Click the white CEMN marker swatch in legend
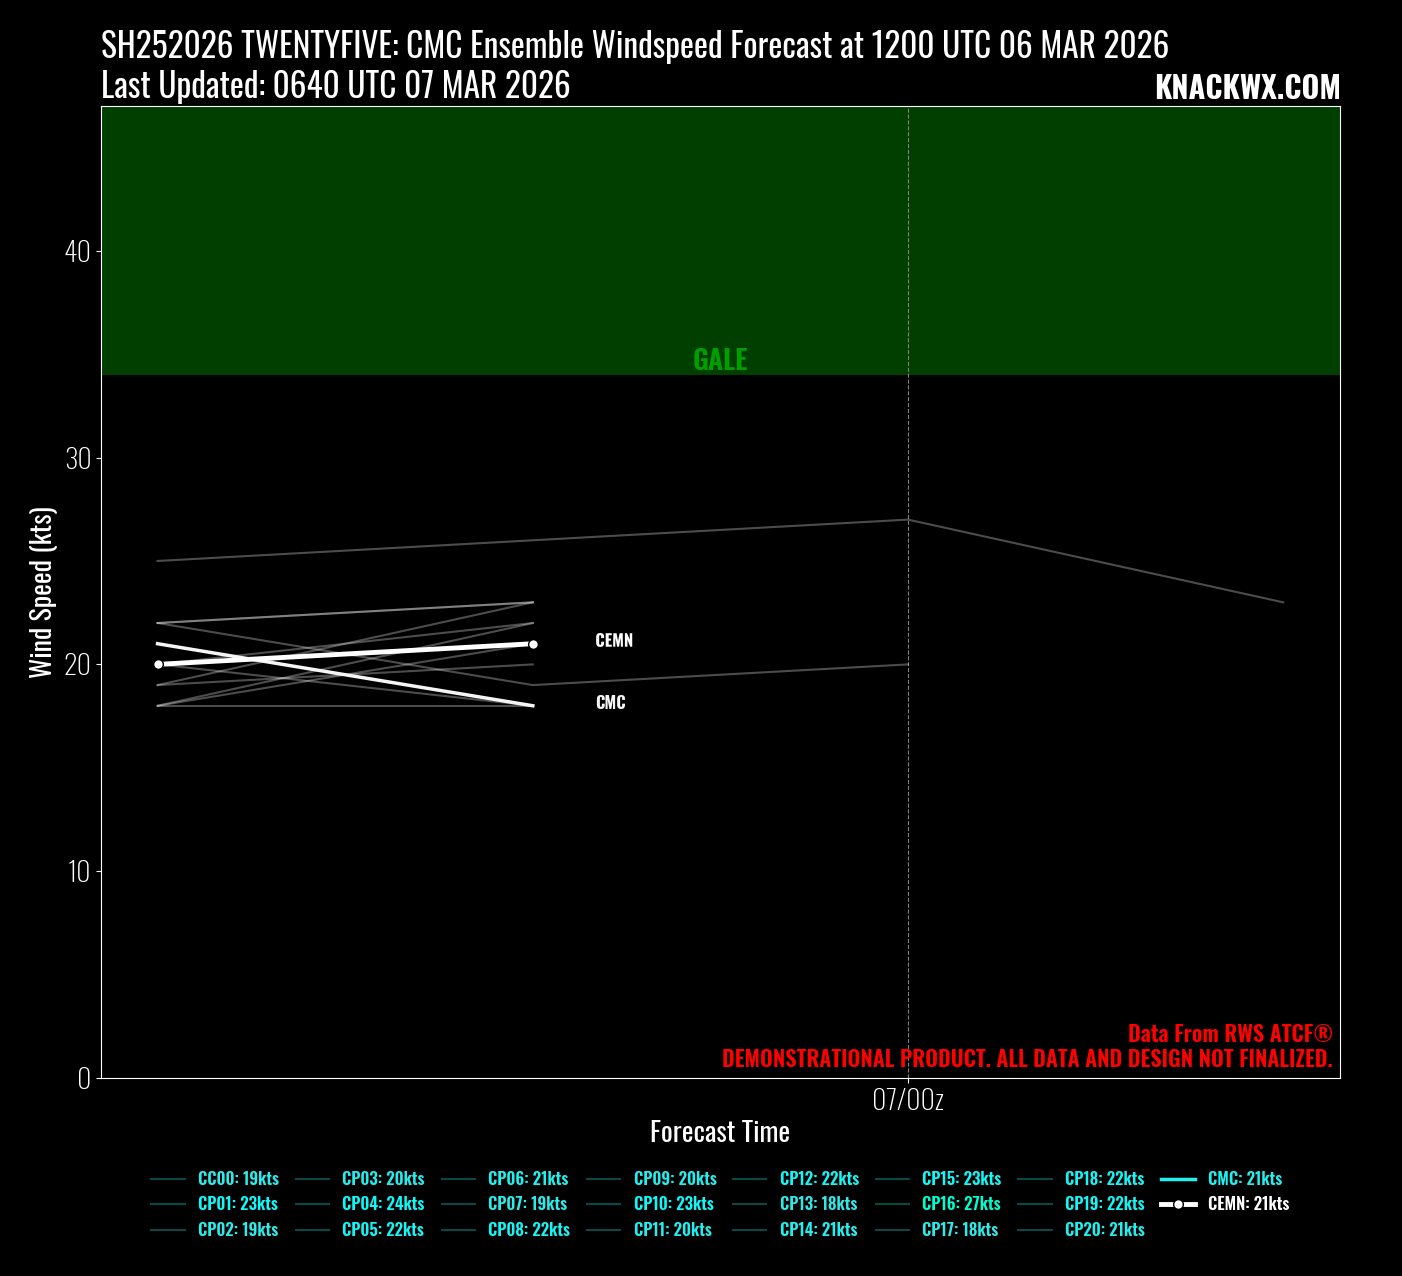1402x1276 pixels. click(x=1178, y=1204)
